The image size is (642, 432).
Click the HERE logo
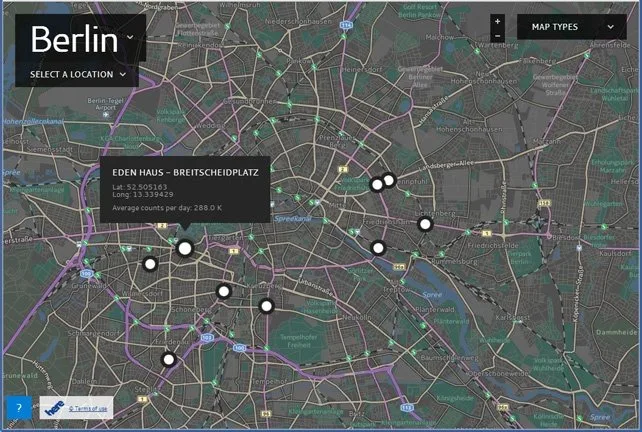54,408
